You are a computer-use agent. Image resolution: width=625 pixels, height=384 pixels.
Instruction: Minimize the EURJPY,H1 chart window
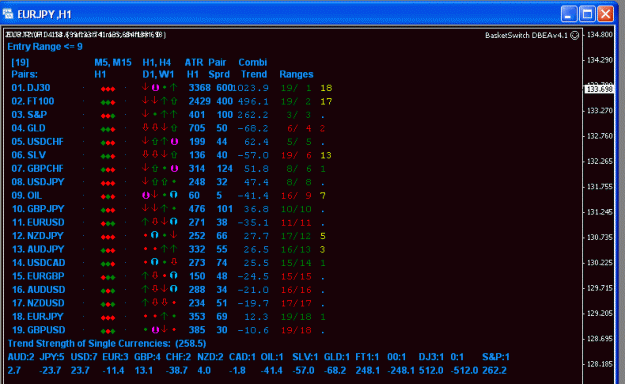(x=569, y=14)
